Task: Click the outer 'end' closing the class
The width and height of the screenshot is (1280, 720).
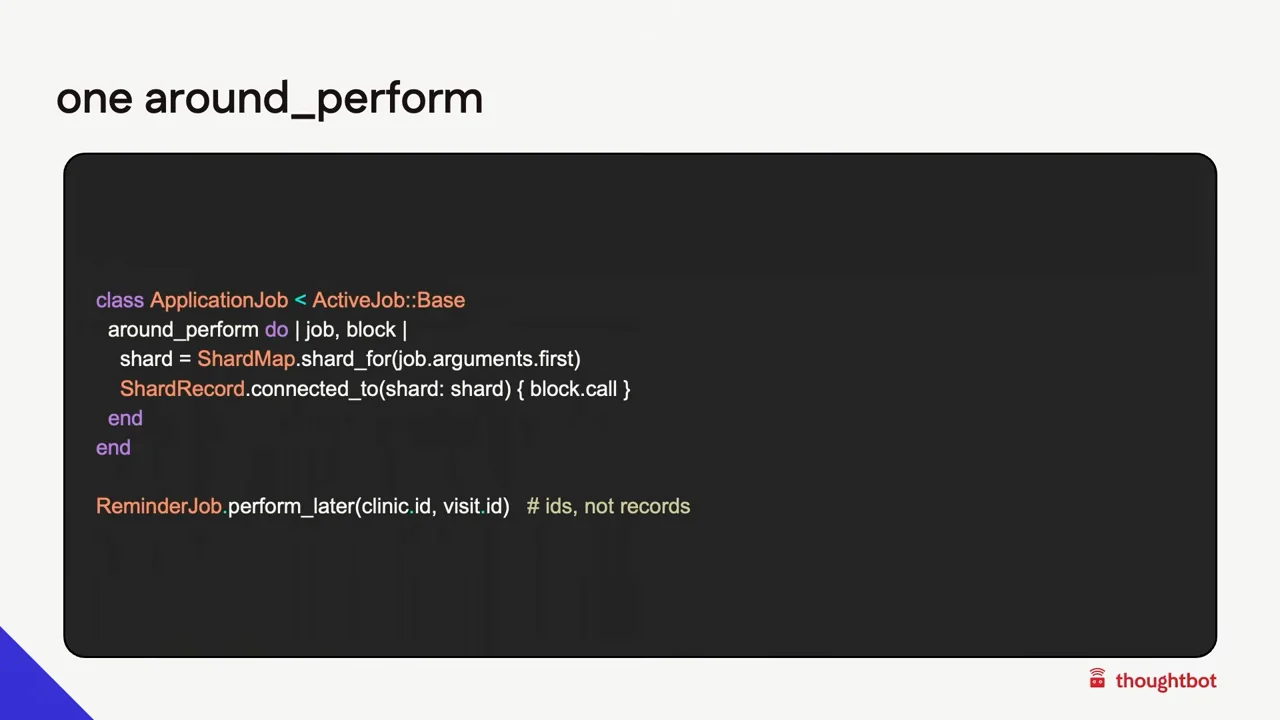Action: tap(113, 447)
